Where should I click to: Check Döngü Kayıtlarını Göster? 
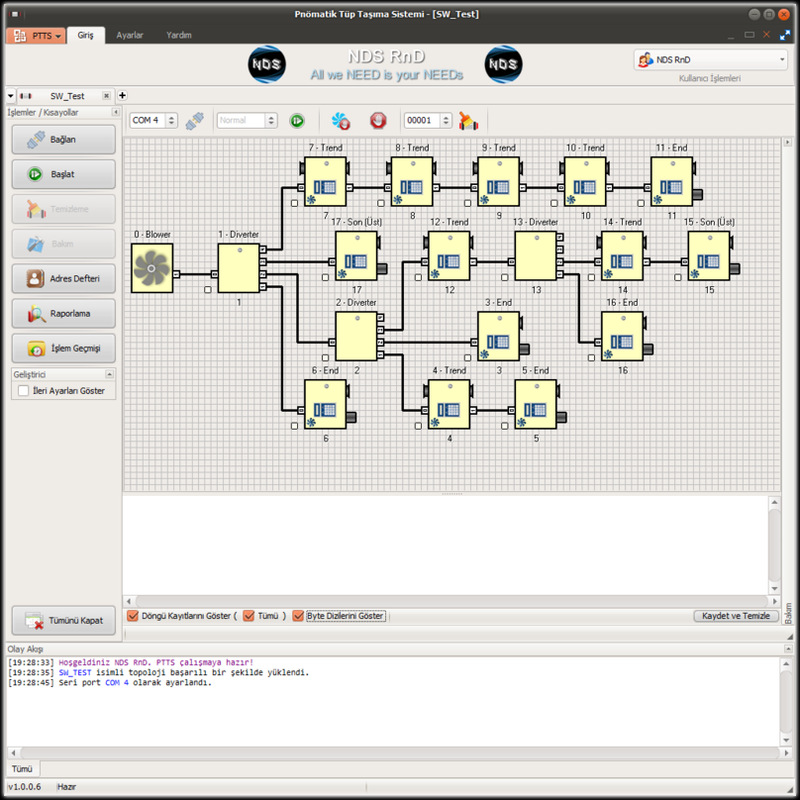coord(133,616)
